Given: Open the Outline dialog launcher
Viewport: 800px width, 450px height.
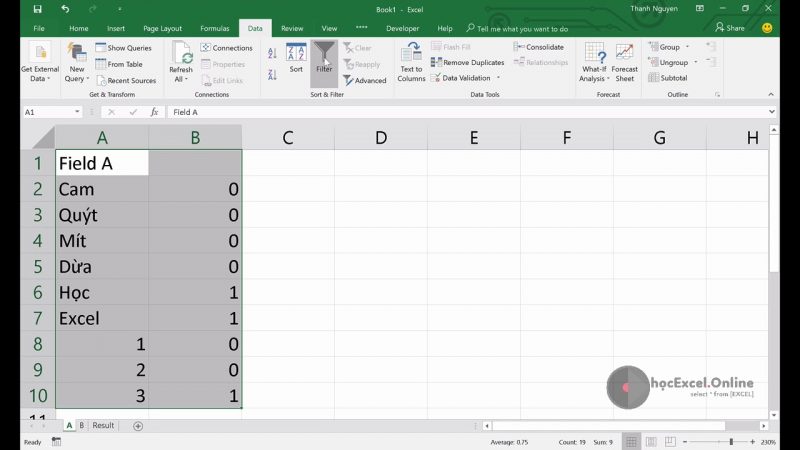Looking at the screenshot, I should pyautogui.click(x=717, y=94).
